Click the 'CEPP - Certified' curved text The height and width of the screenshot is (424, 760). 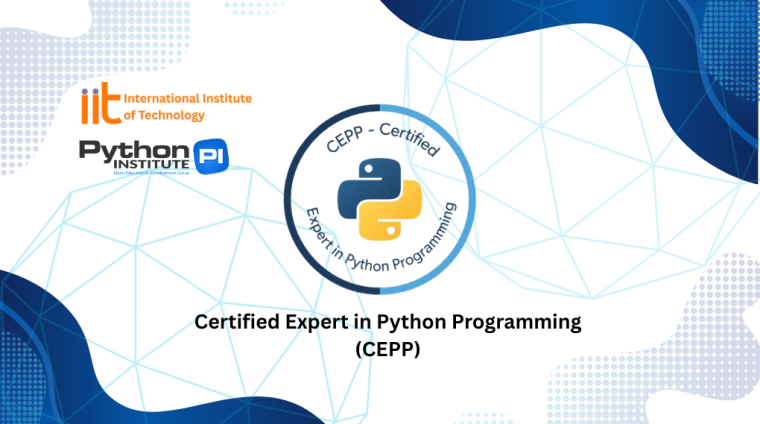pos(383,139)
